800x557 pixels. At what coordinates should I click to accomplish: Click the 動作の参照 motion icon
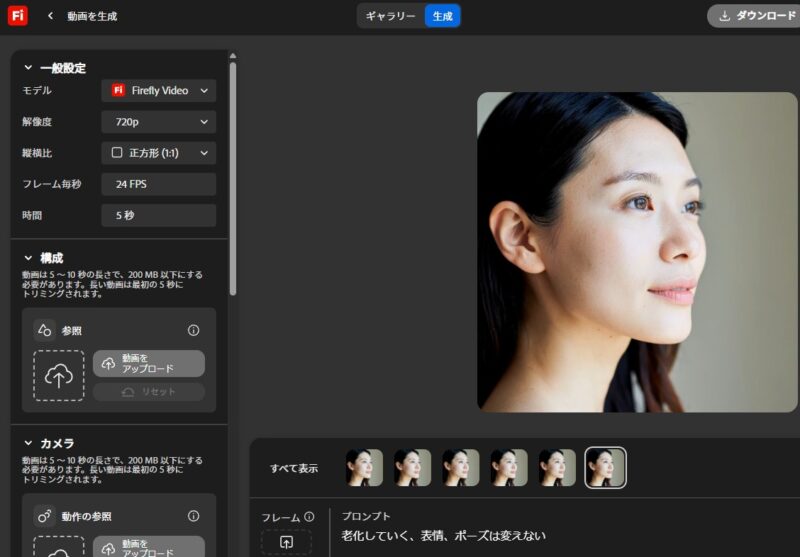pyautogui.click(x=44, y=516)
